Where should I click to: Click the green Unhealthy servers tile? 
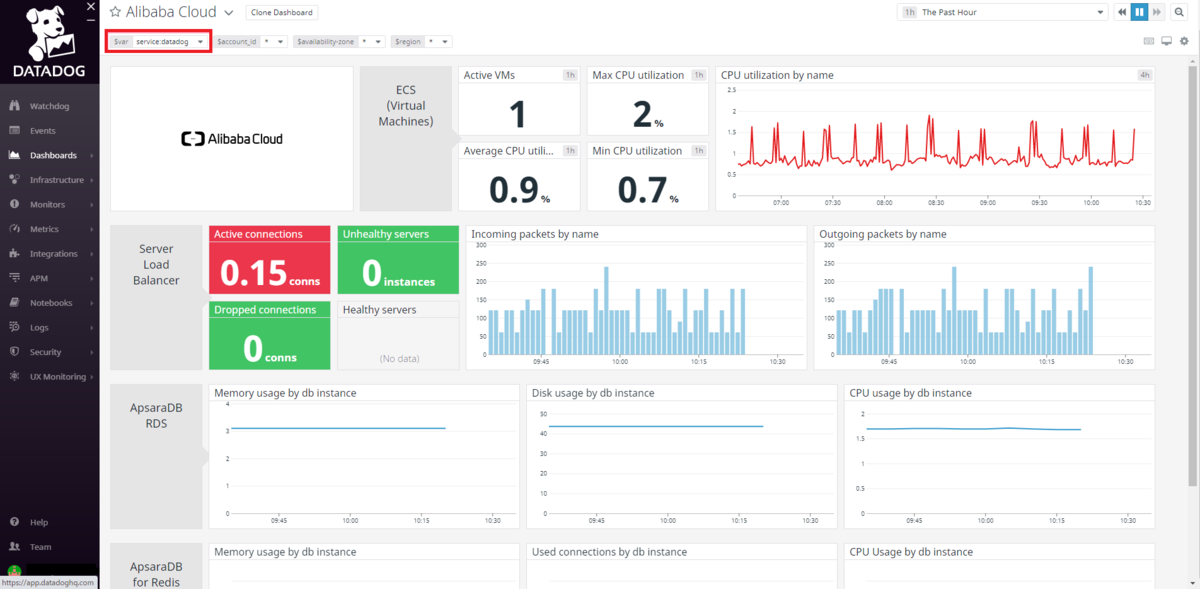tap(398, 260)
